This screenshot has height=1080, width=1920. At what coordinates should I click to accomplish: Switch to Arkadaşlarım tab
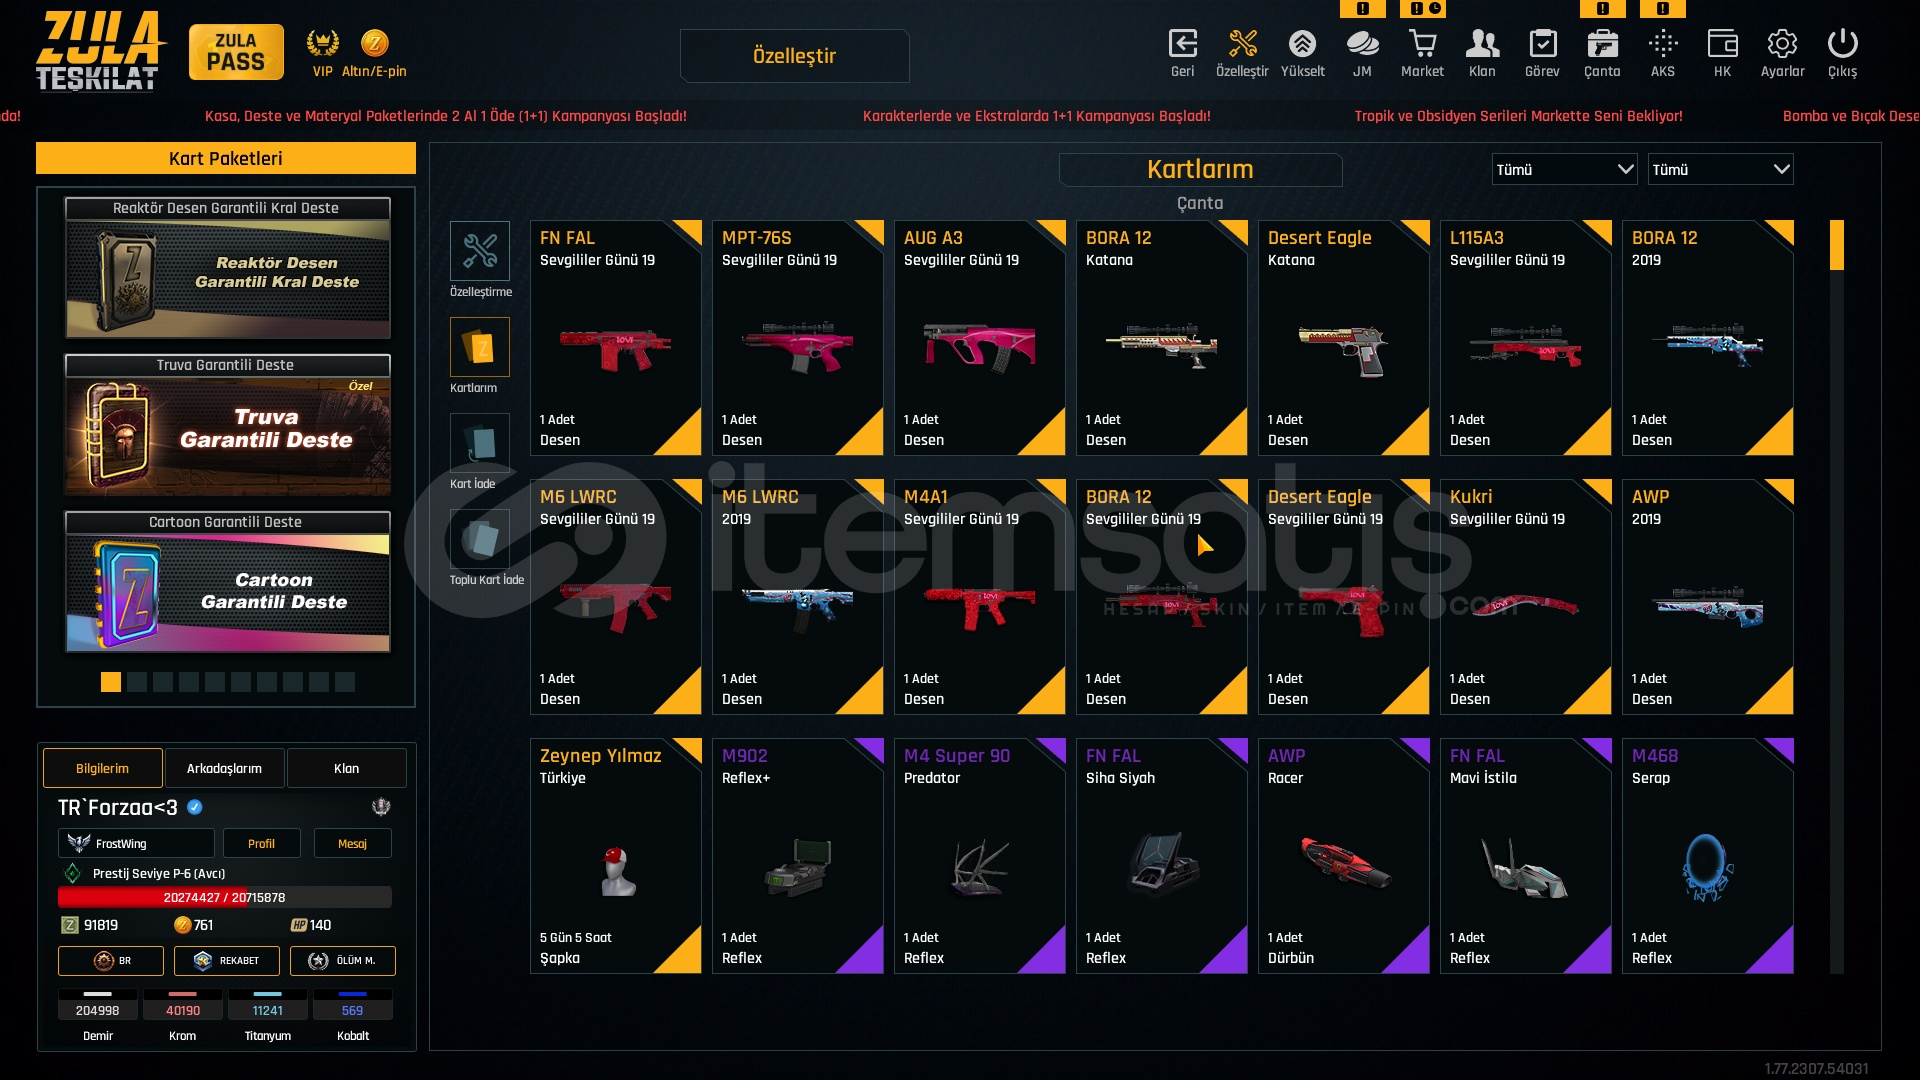[224, 768]
